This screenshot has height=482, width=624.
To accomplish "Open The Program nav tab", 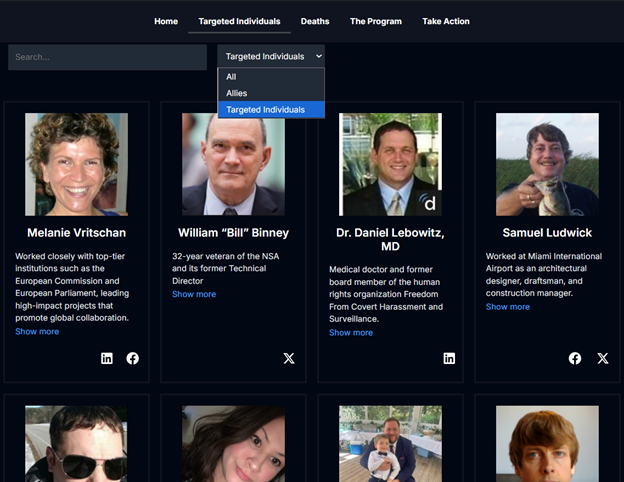I will pos(376,21).
